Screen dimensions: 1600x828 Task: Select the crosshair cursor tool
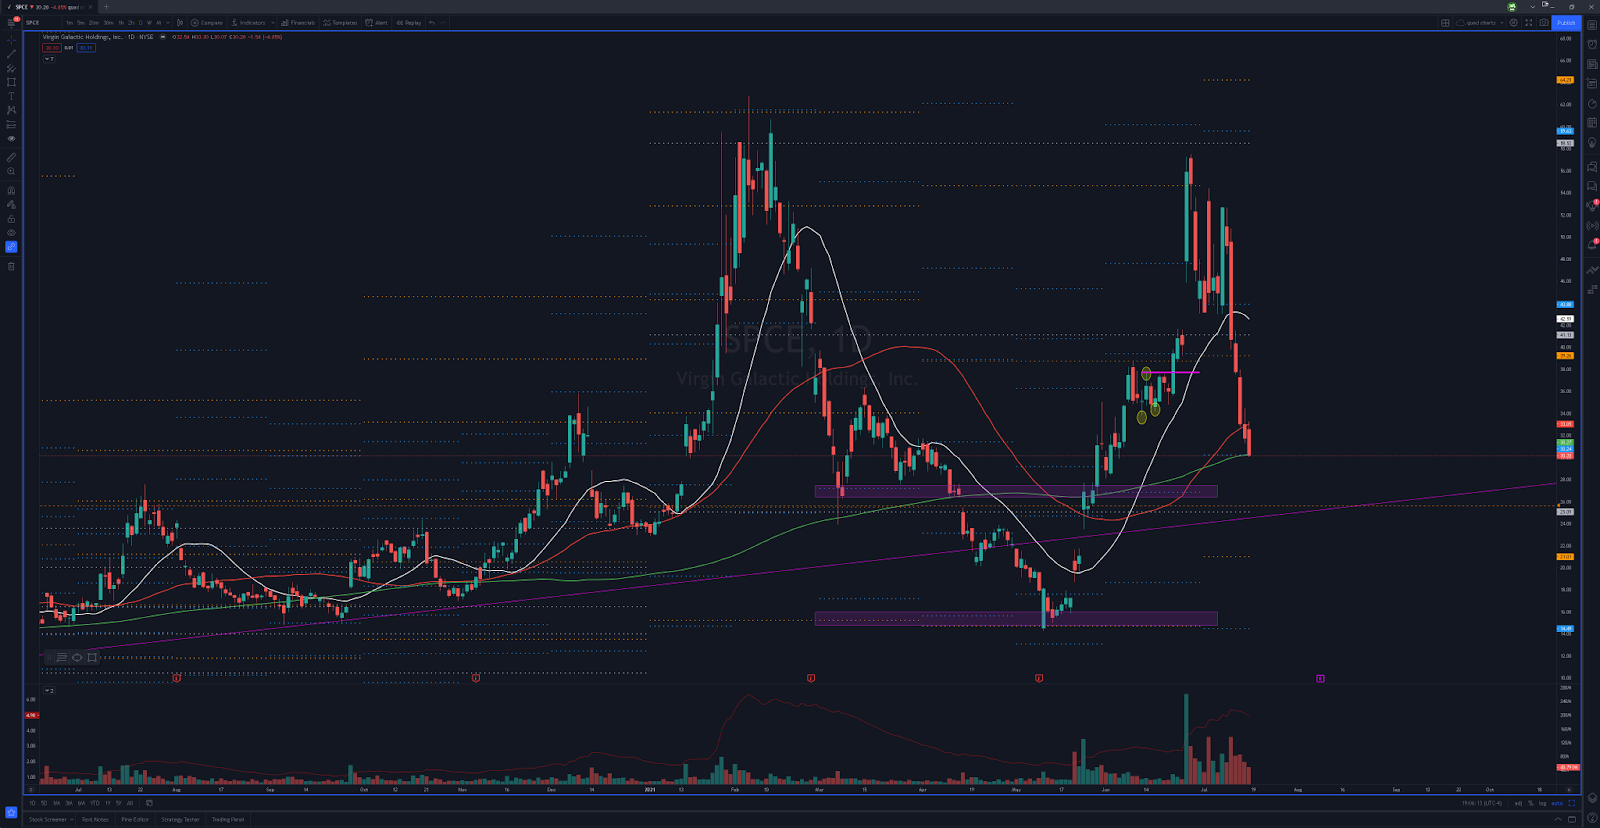11,41
